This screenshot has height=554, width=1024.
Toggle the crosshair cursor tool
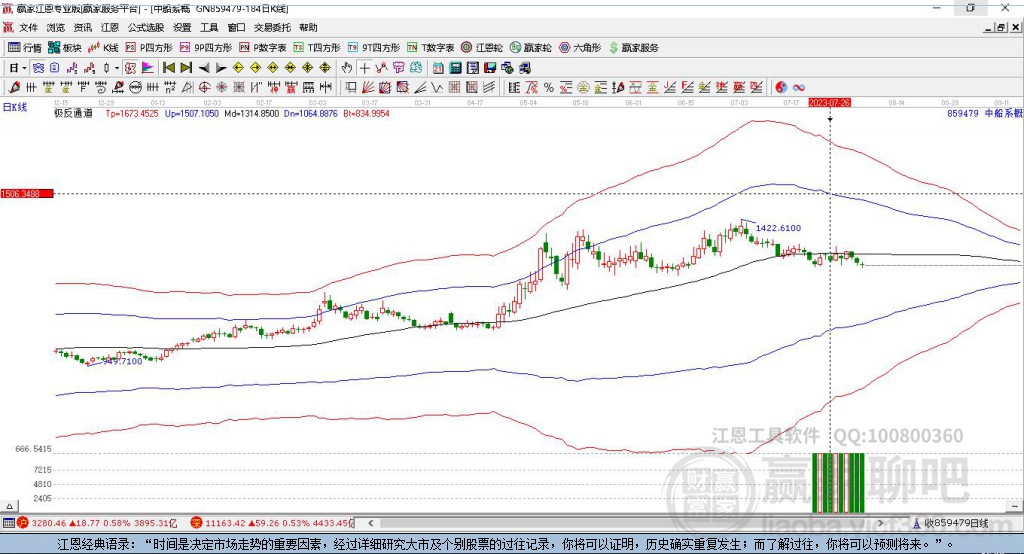coord(364,68)
